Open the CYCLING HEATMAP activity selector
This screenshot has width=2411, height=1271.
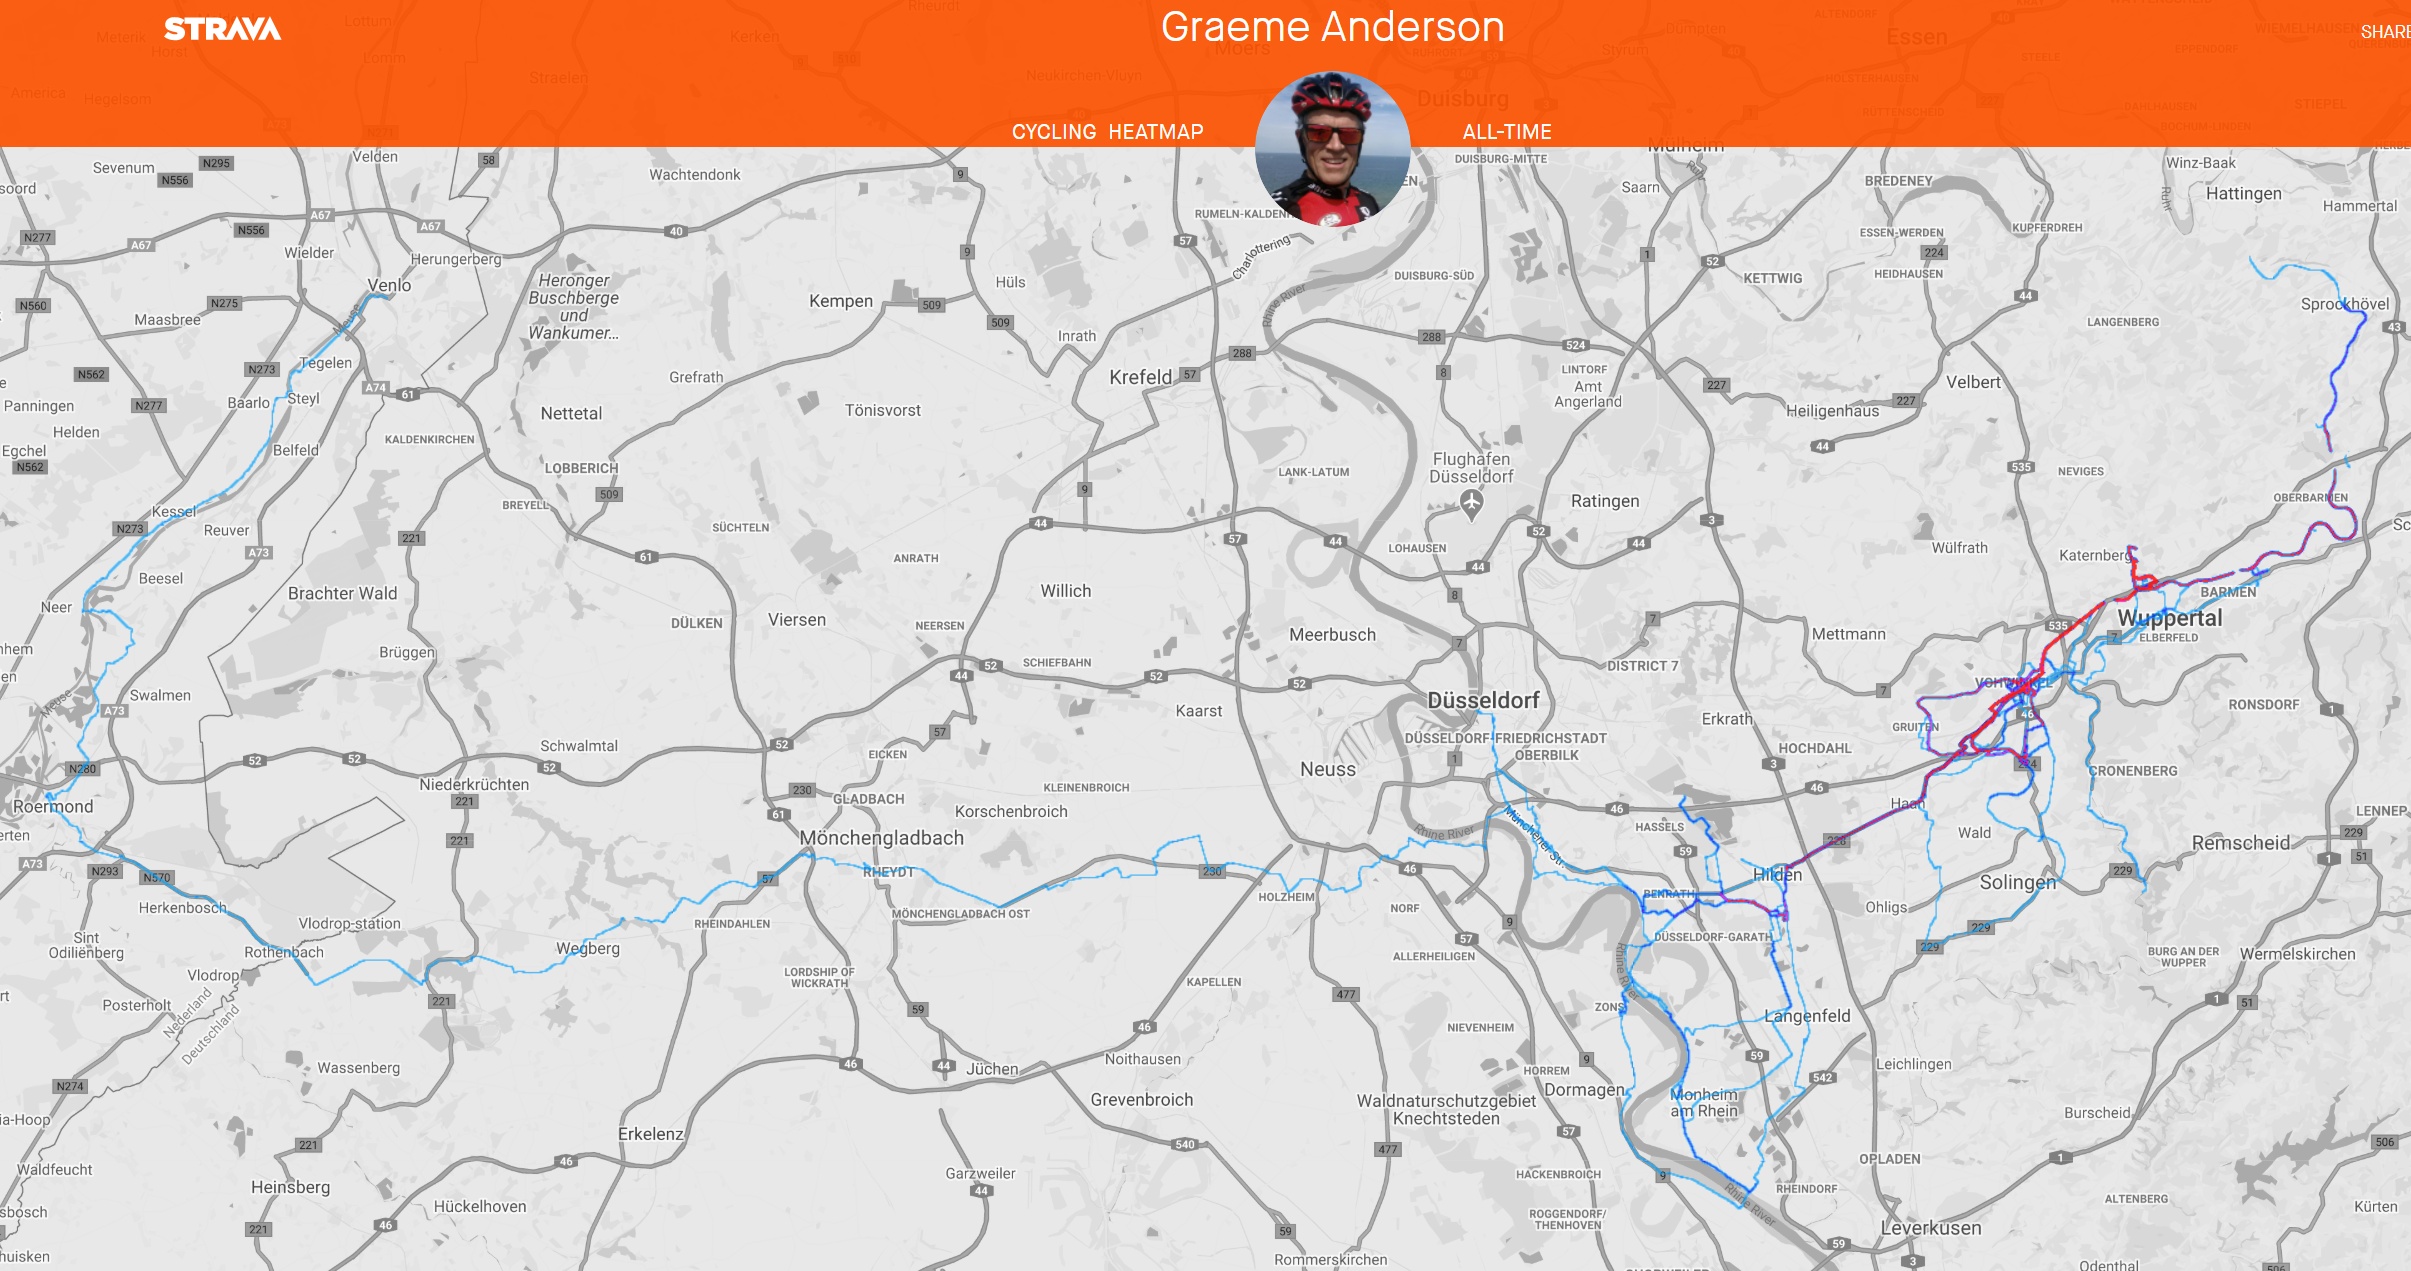[1107, 132]
